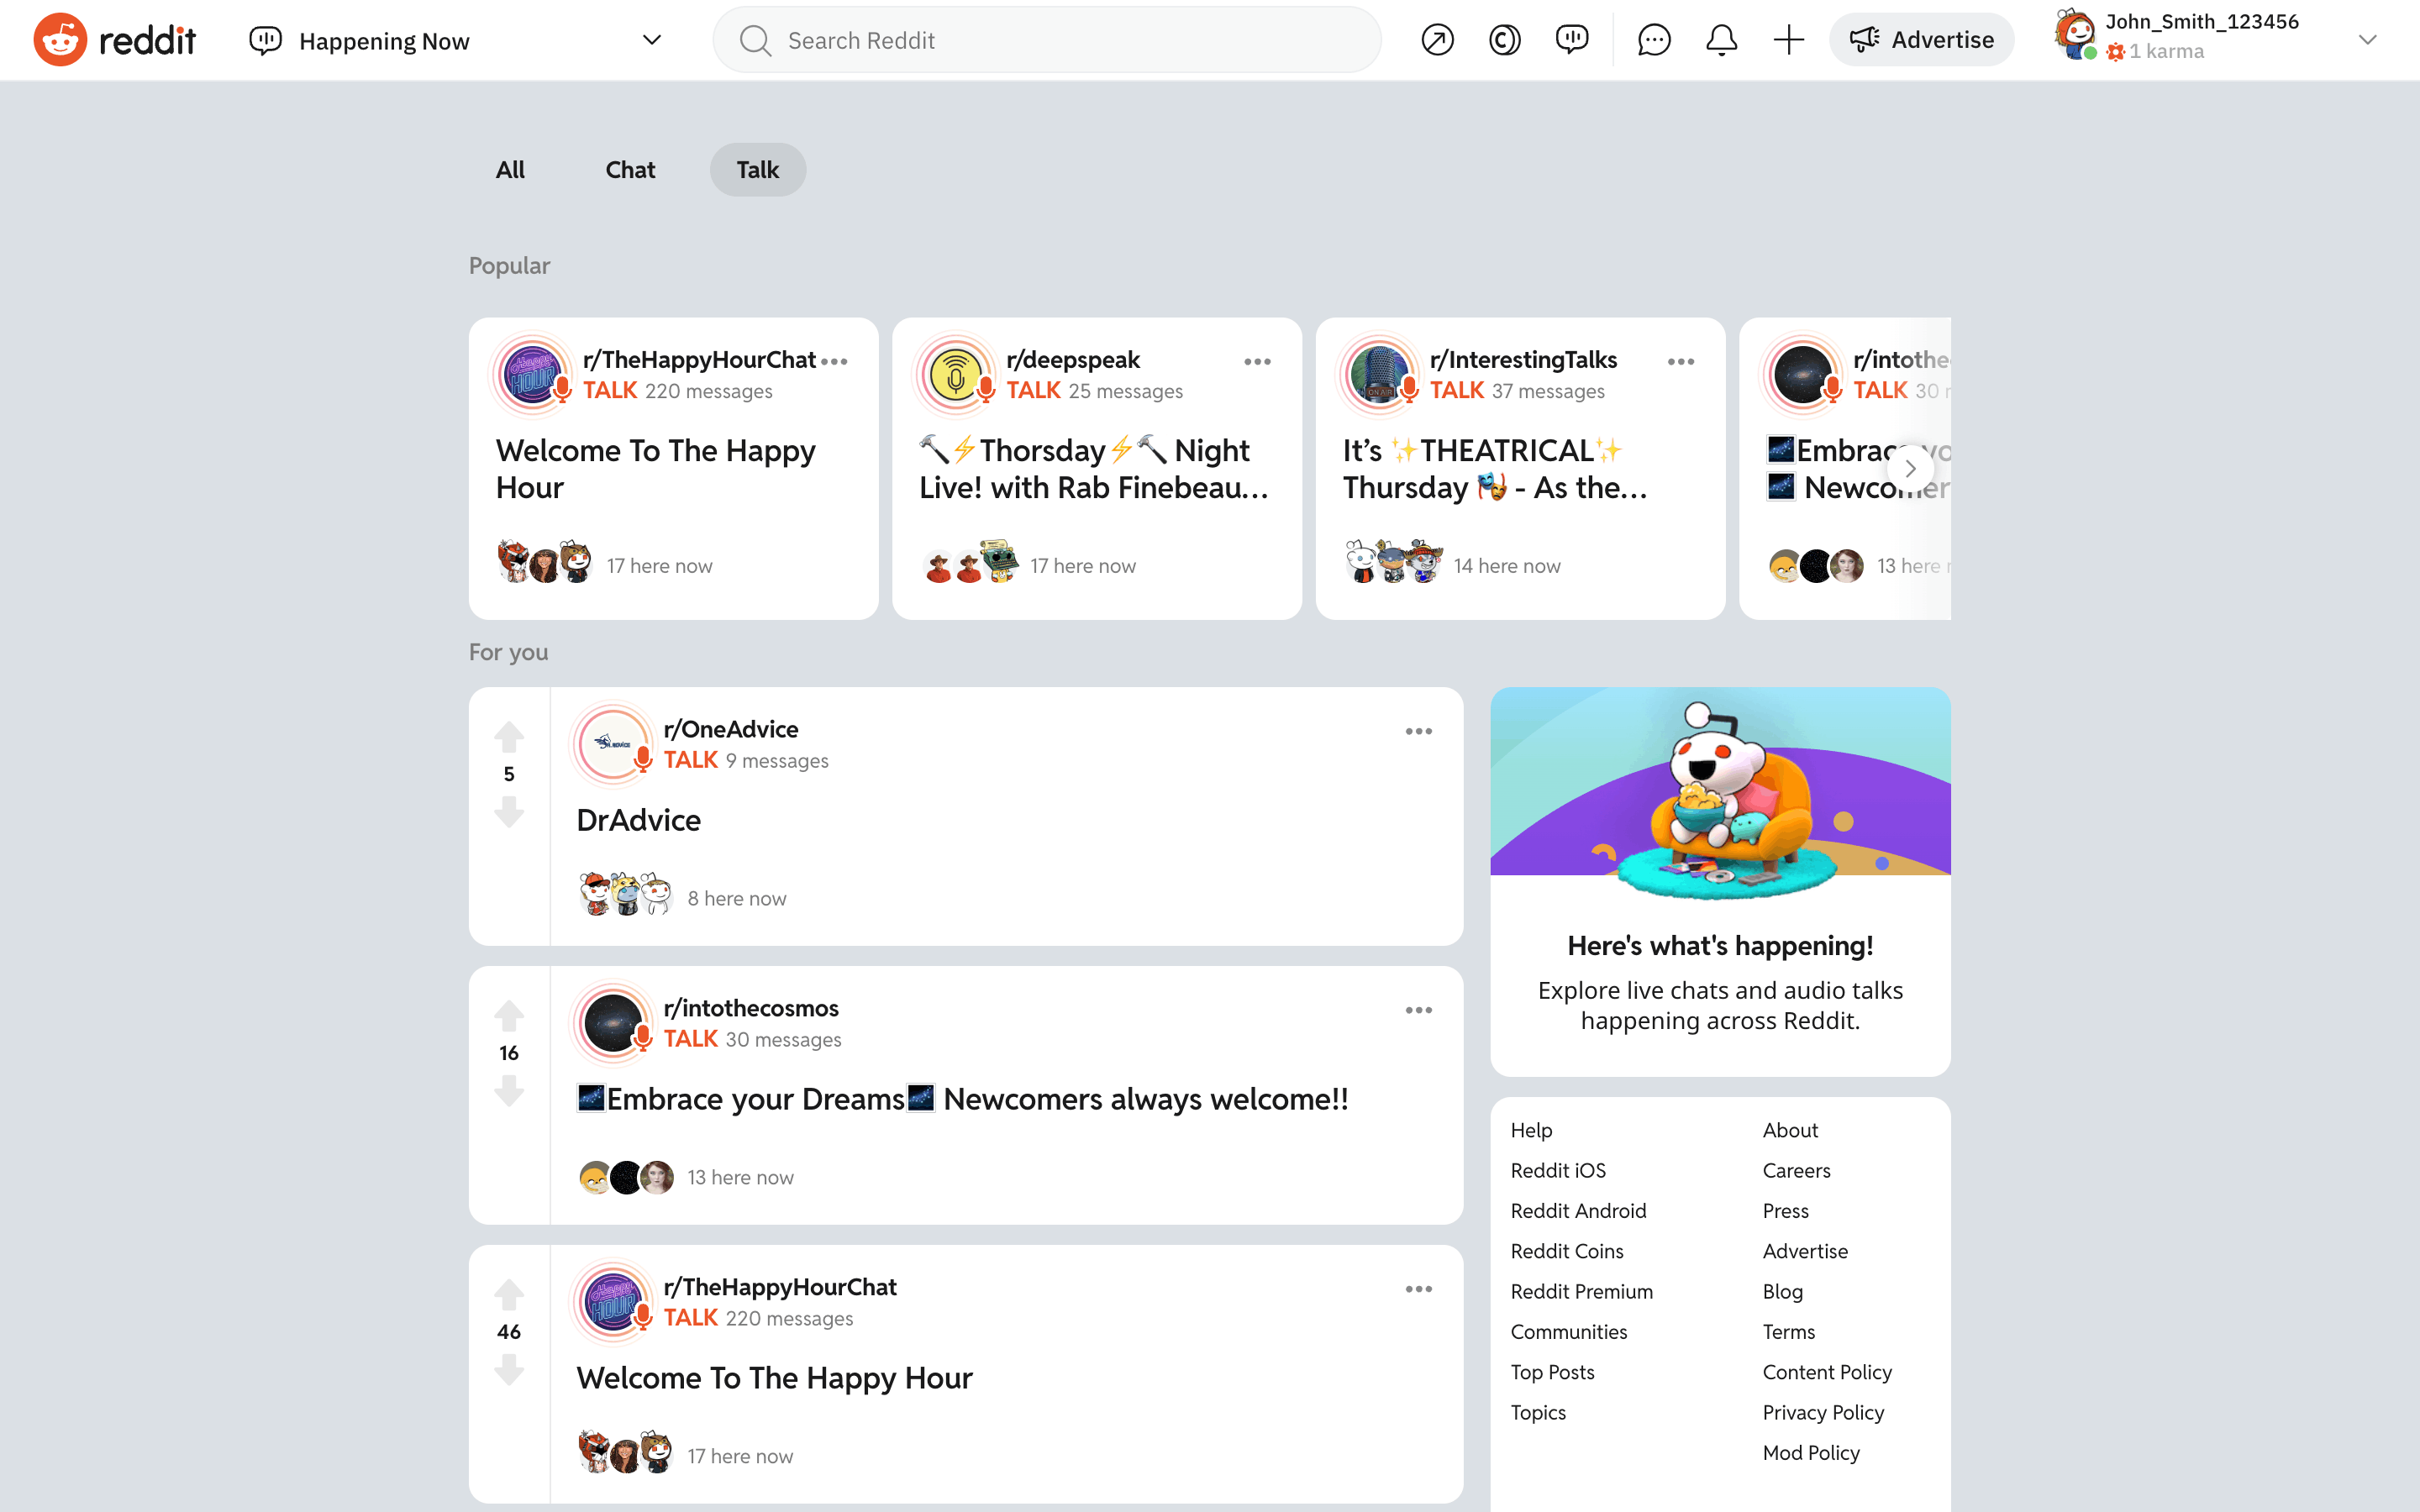Open more options for r/deepspeak card

[1257, 362]
